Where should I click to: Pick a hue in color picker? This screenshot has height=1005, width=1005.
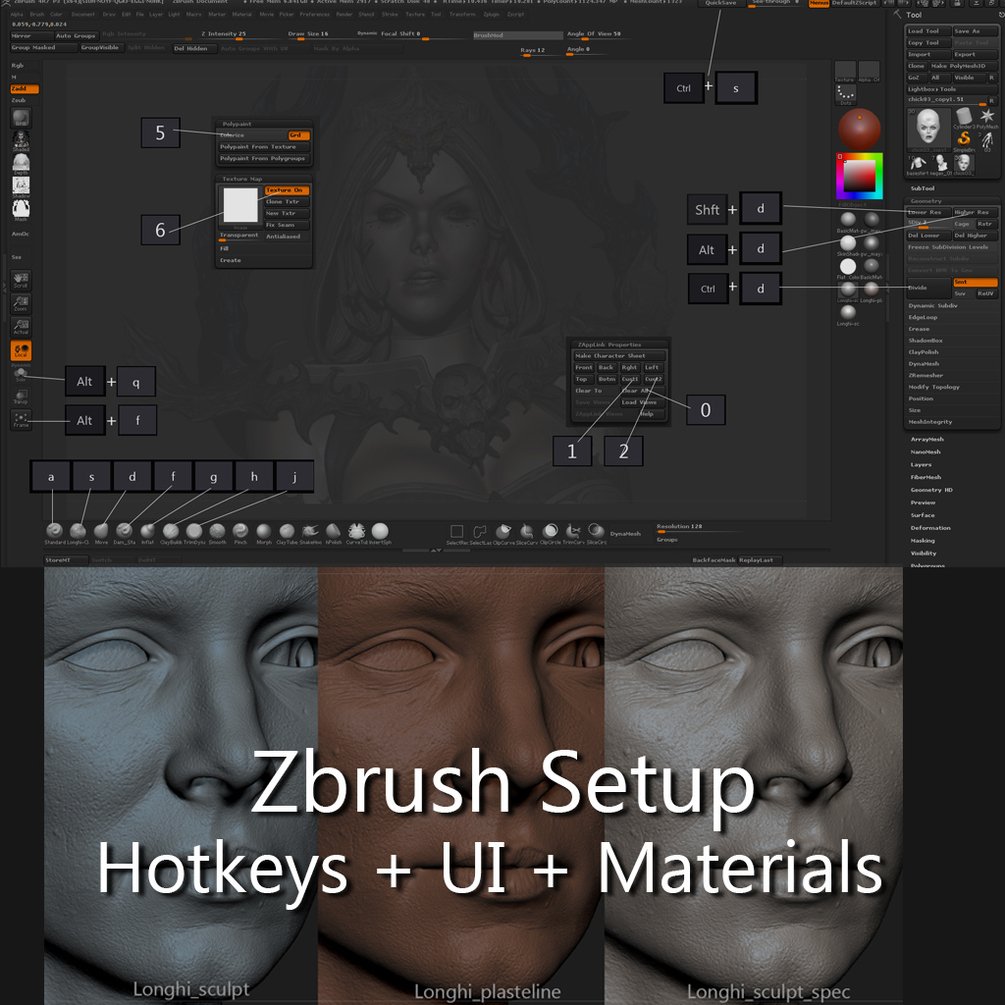(860, 176)
